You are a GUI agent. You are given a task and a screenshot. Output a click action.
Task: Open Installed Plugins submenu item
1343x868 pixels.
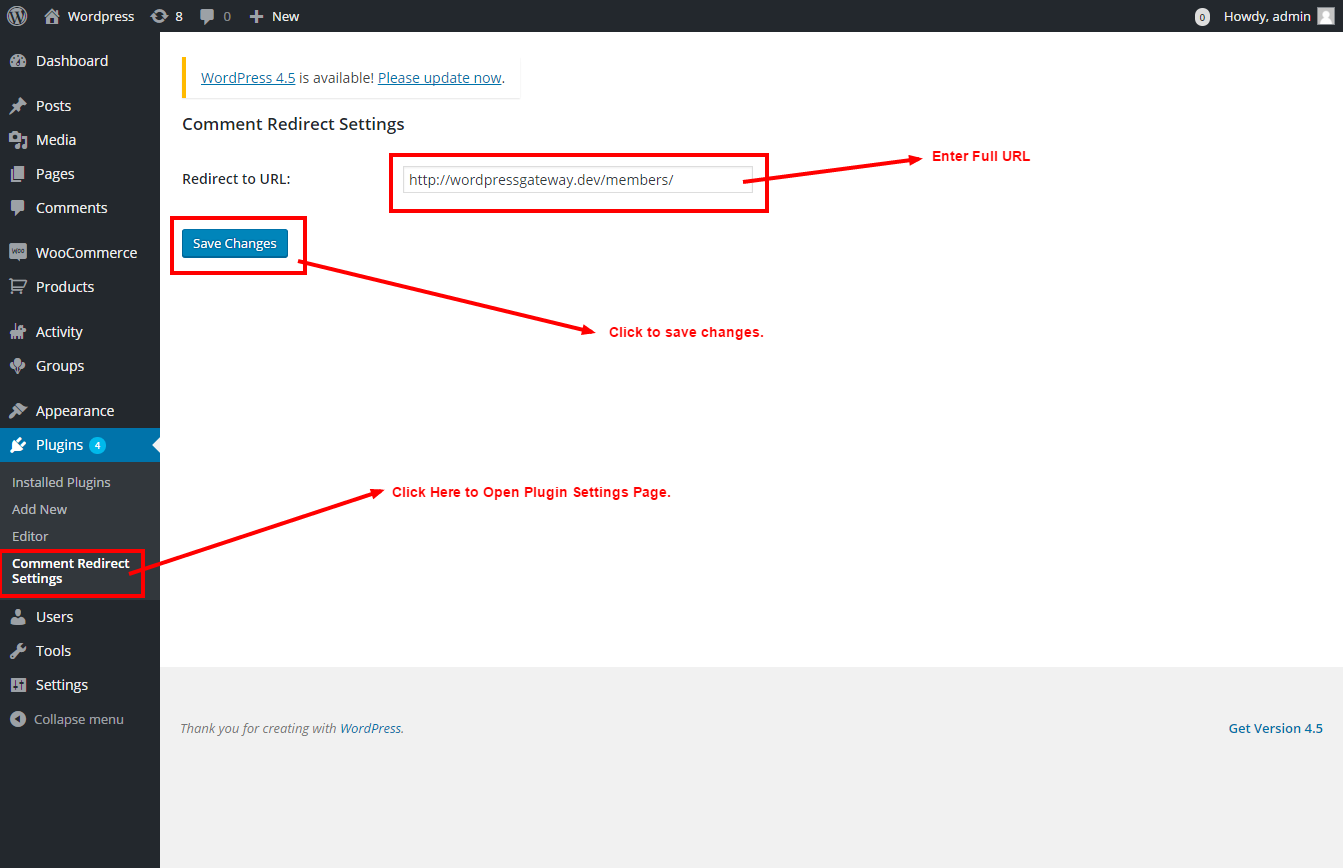click(x=61, y=482)
